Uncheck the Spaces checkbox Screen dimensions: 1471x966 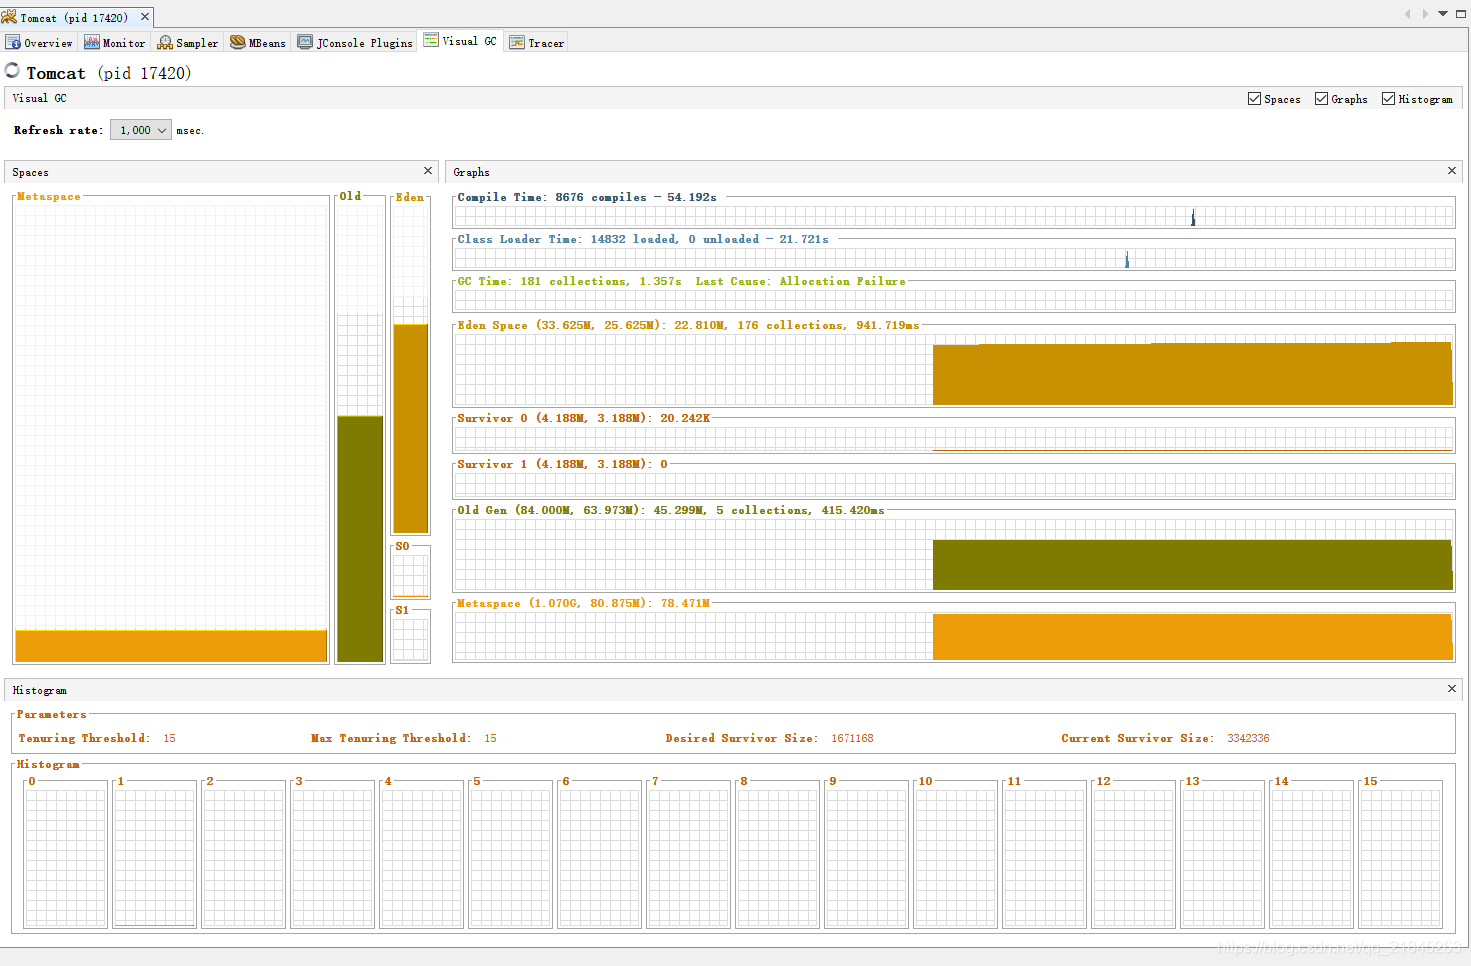1254,99
